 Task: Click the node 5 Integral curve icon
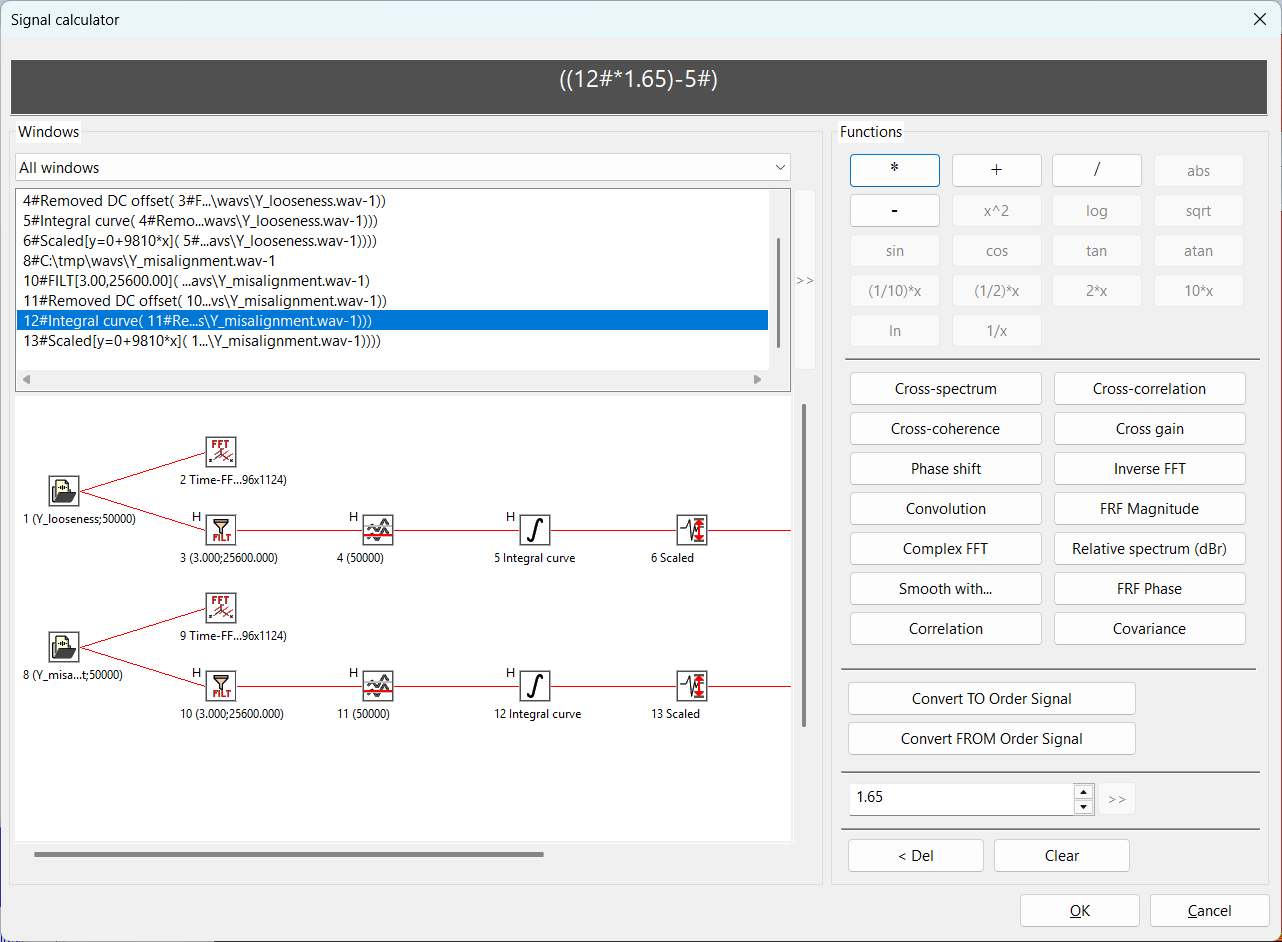(535, 530)
